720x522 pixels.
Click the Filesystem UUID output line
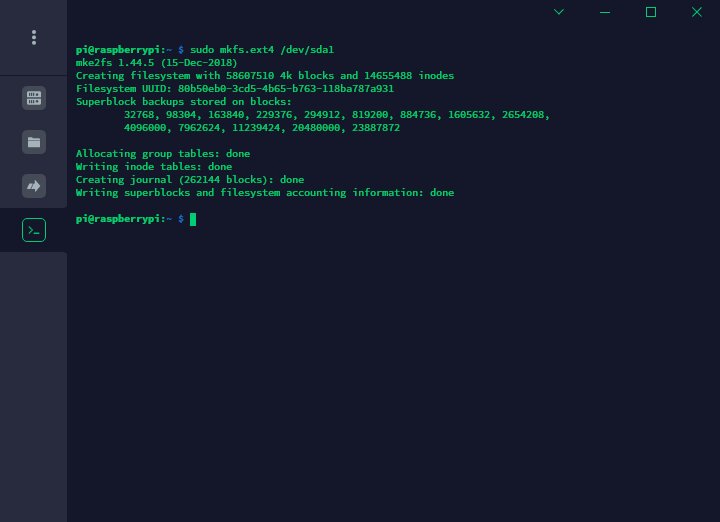click(x=235, y=89)
